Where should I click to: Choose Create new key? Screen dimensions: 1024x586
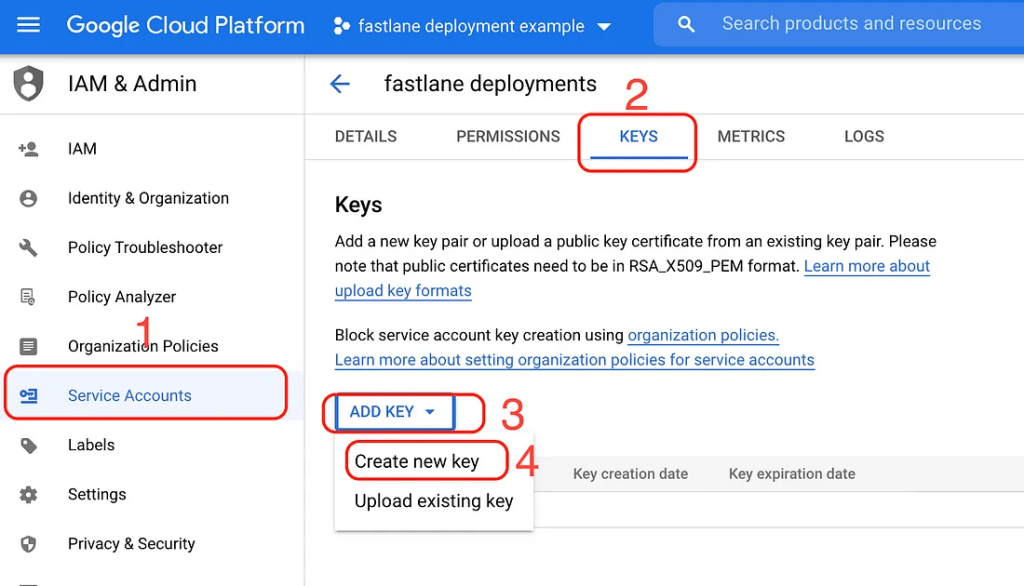[417, 461]
